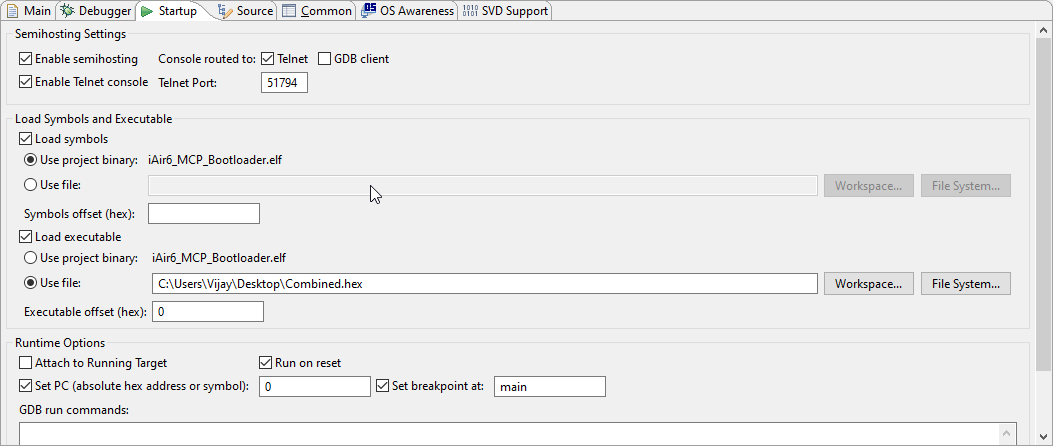Screen dimensions: 1053x446
Task: Select Use file radio under Load symbols
Action: pyautogui.click(x=31, y=185)
